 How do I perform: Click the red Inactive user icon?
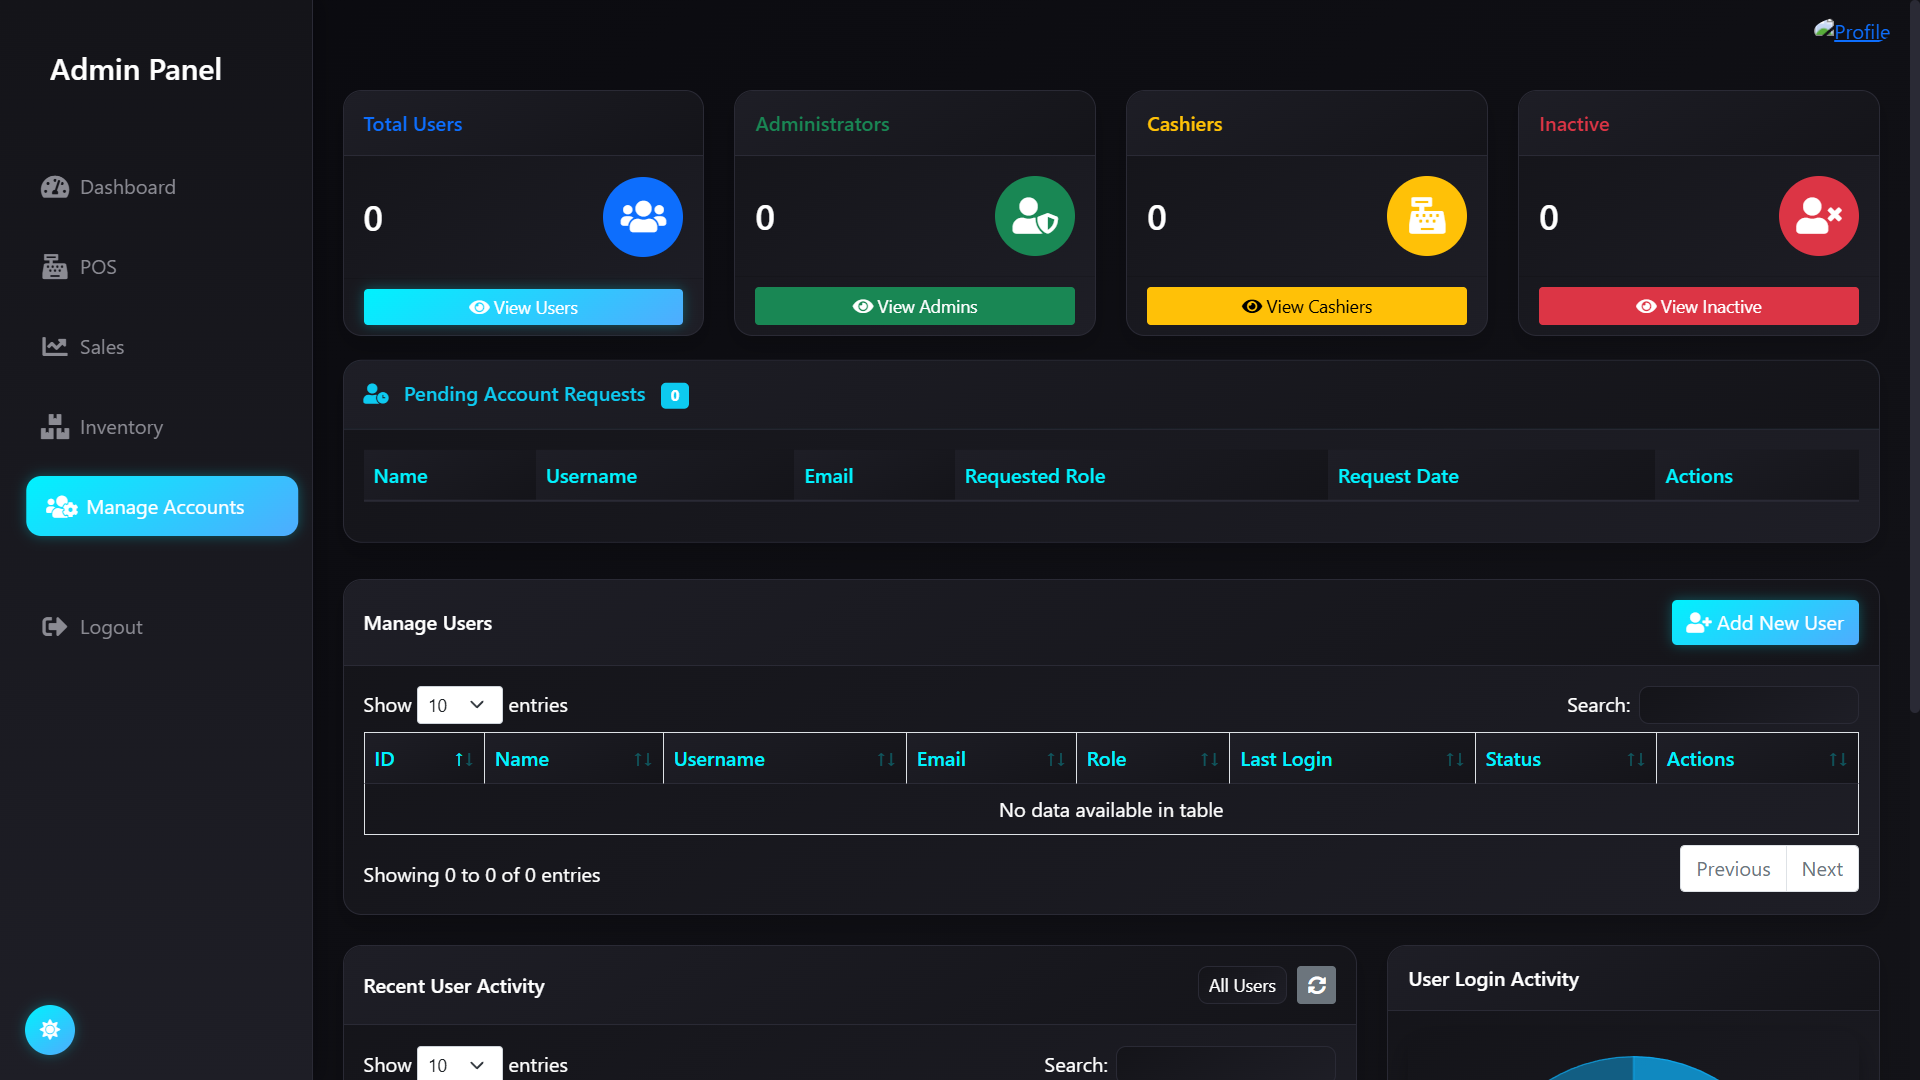1818,216
